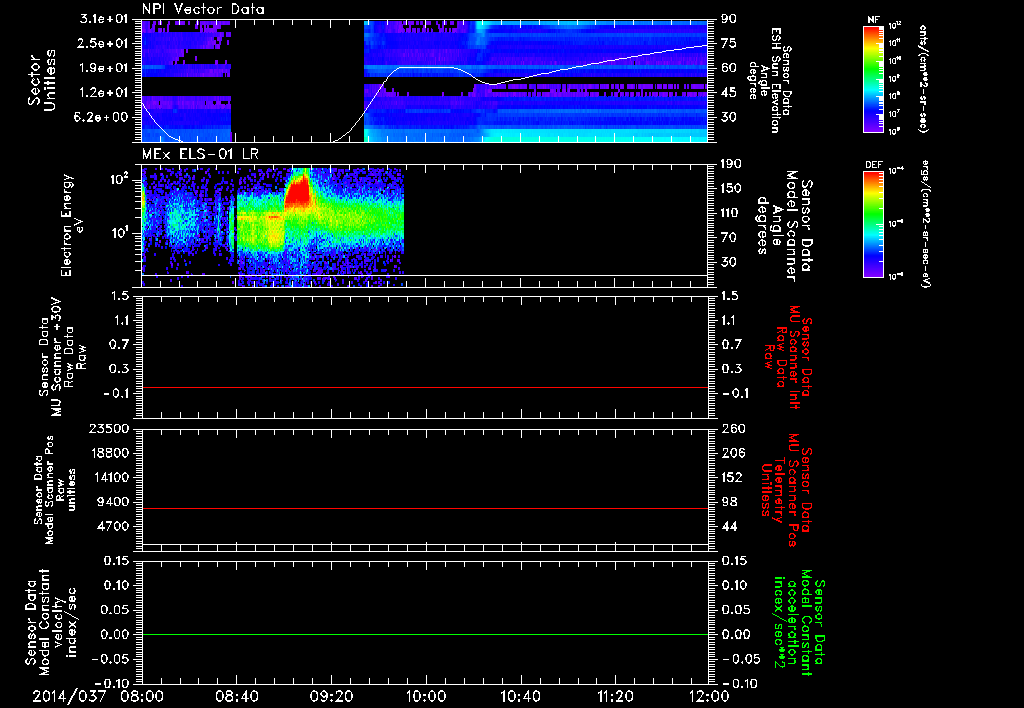Click the white sun elevation curve plateau

tap(428, 67)
